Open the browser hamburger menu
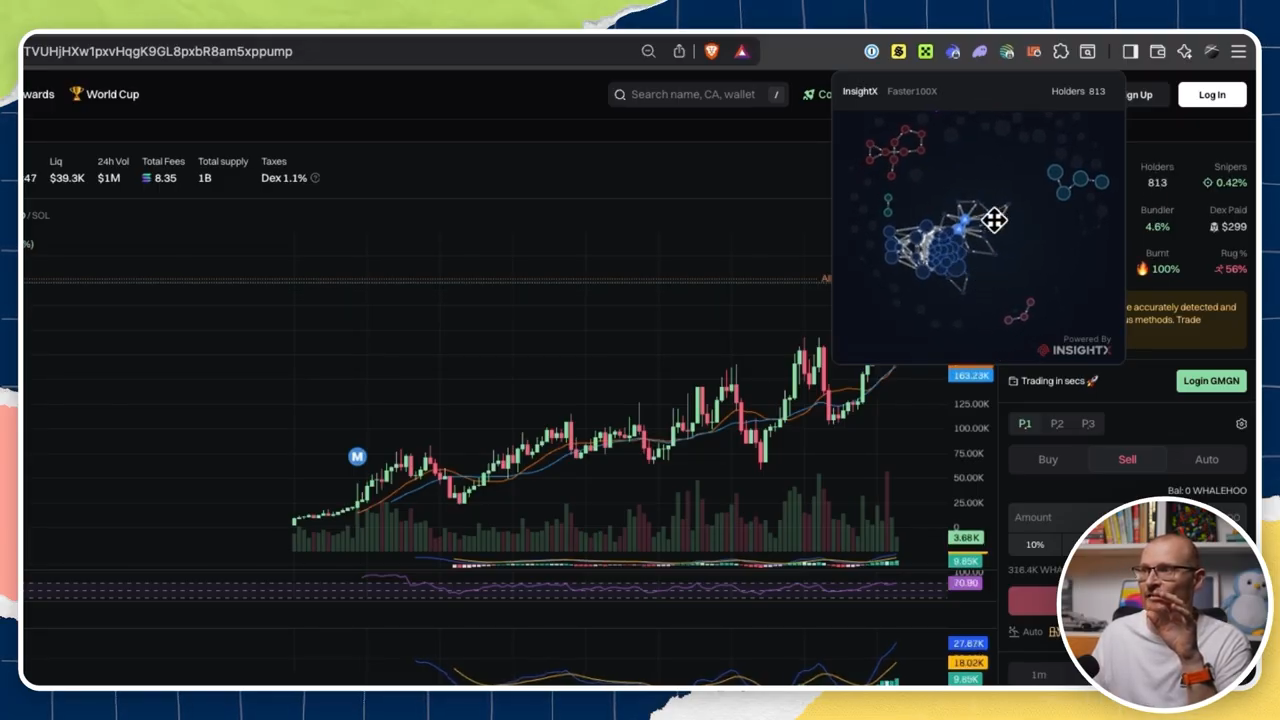Image resolution: width=1280 pixels, height=720 pixels. pos(1238,51)
